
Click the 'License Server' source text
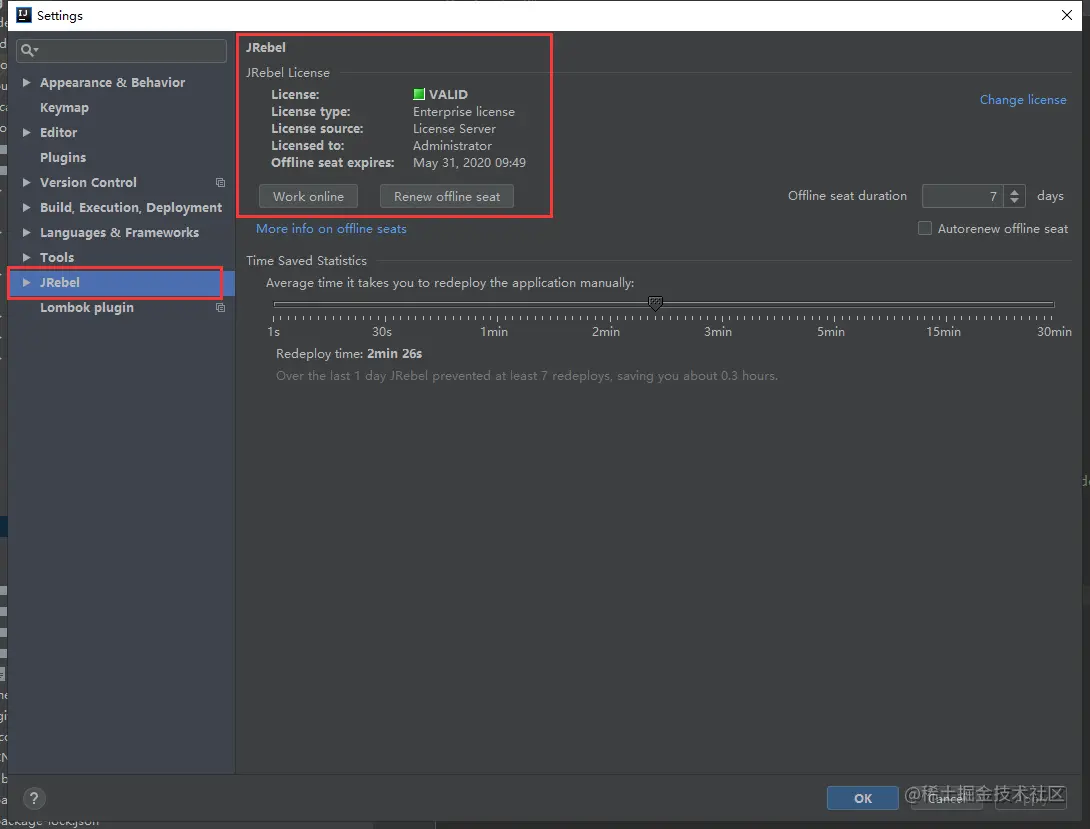tap(454, 129)
